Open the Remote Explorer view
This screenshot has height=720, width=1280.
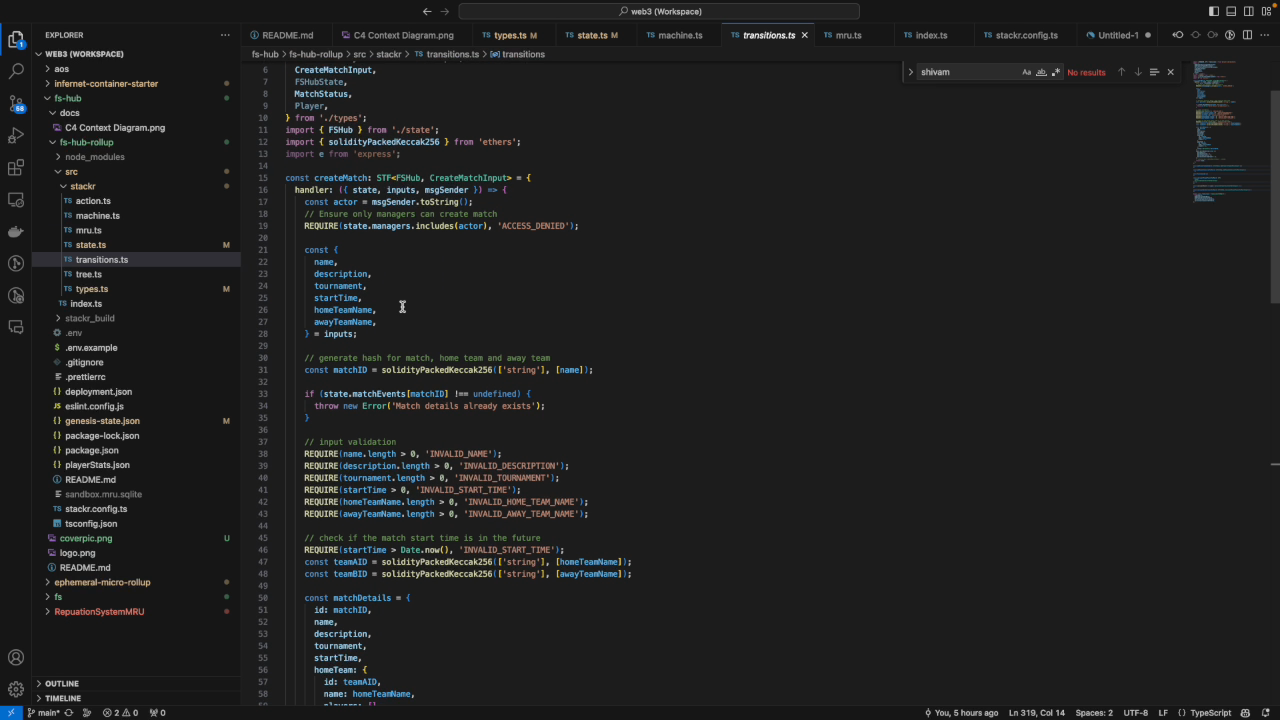[x=16, y=200]
